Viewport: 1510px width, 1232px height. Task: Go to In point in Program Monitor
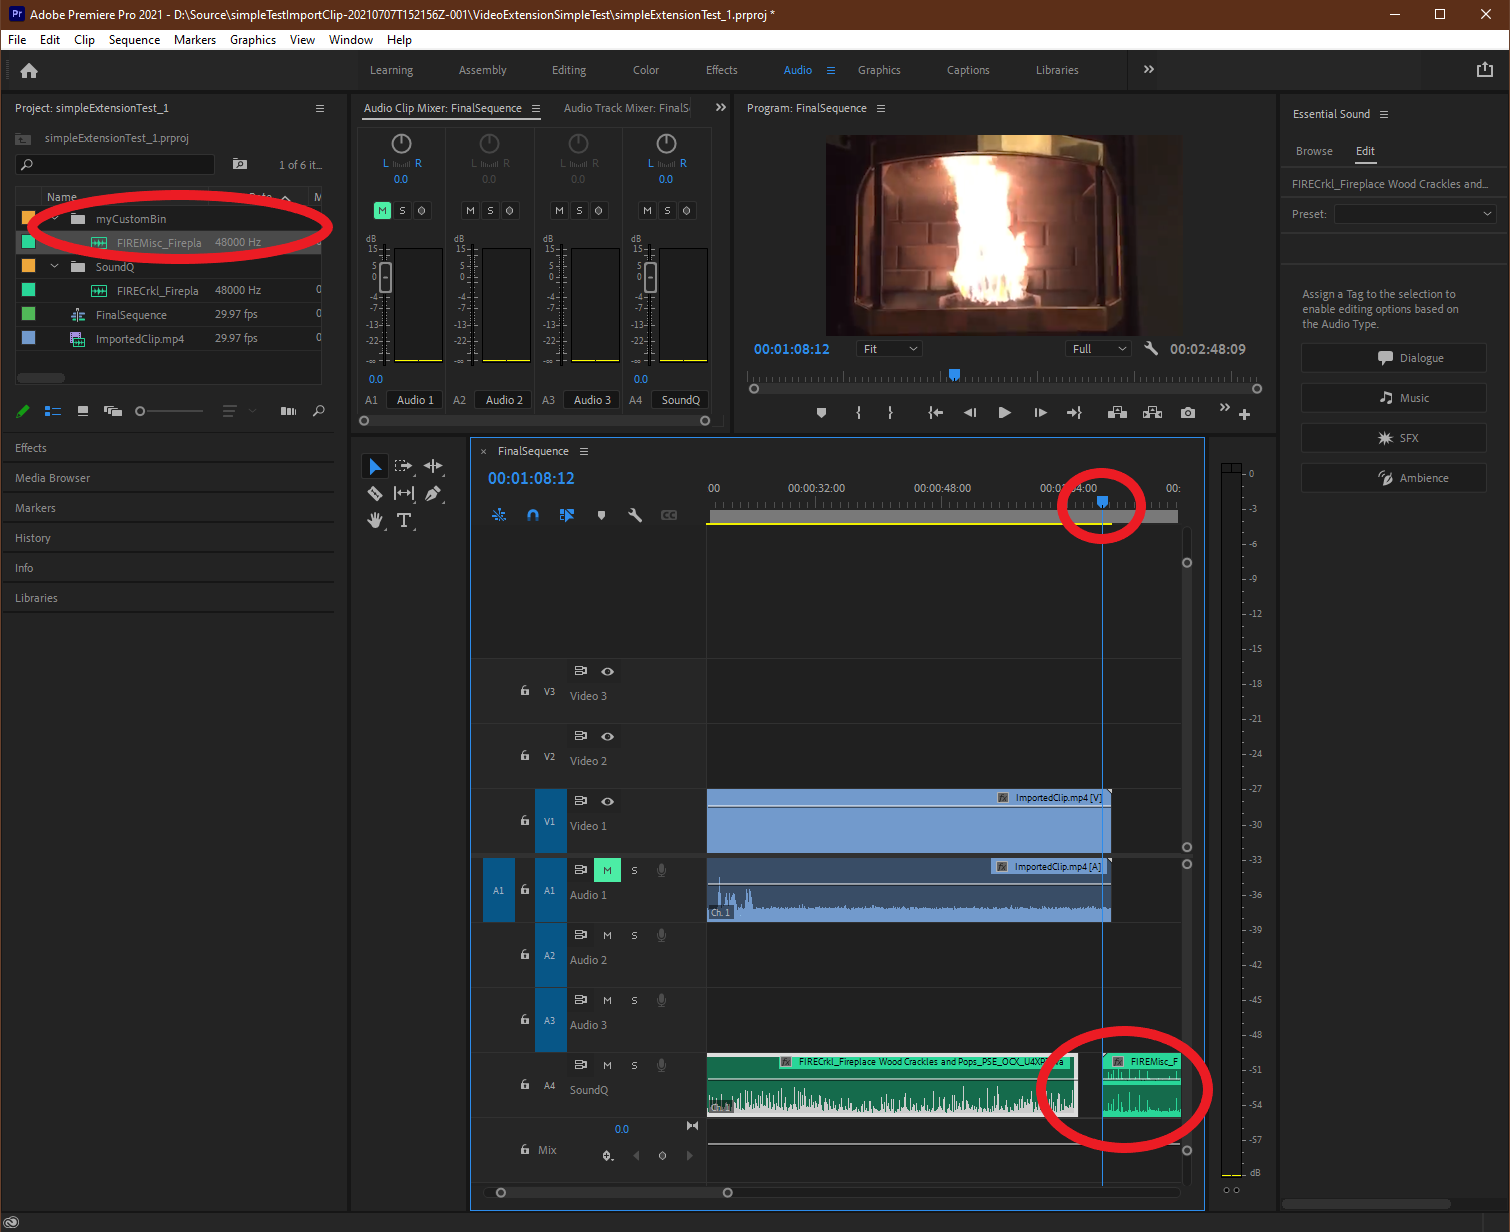tap(935, 413)
